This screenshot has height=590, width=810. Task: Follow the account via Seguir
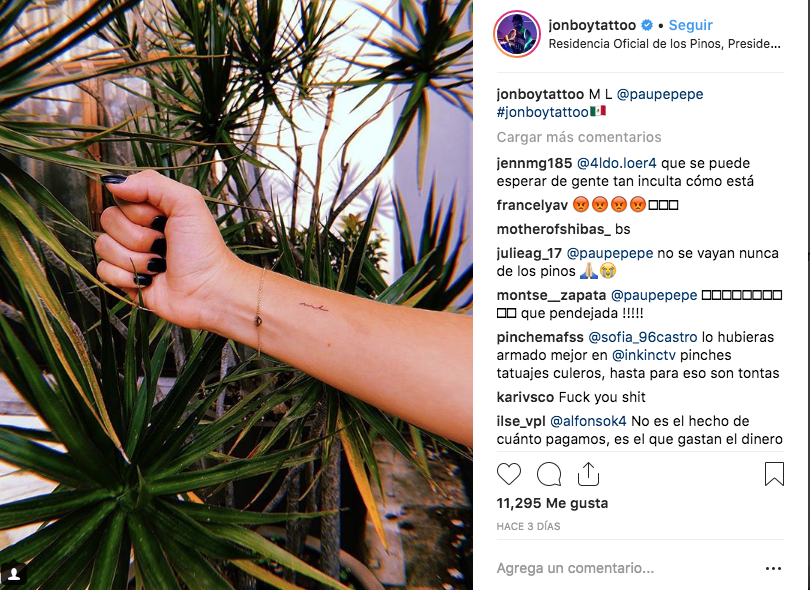click(x=690, y=25)
